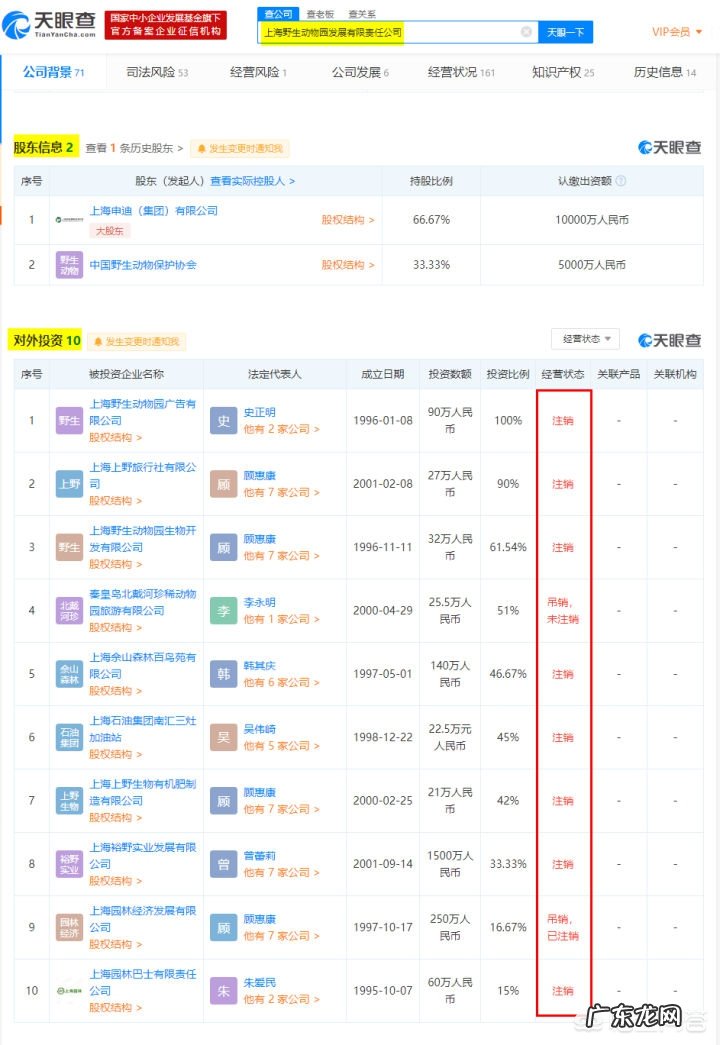This screenshot has width=720, height=1045.
Task: Open the 查看实际控股人 link
Action: point(253,181)
